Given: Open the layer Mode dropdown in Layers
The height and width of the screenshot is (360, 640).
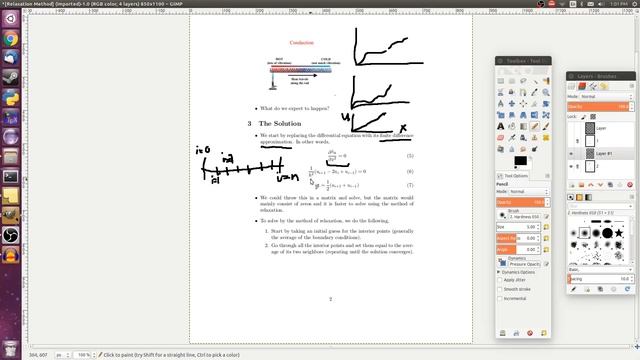Looking at the screenshot, I should pyautogui.click(x=607, y=97).
